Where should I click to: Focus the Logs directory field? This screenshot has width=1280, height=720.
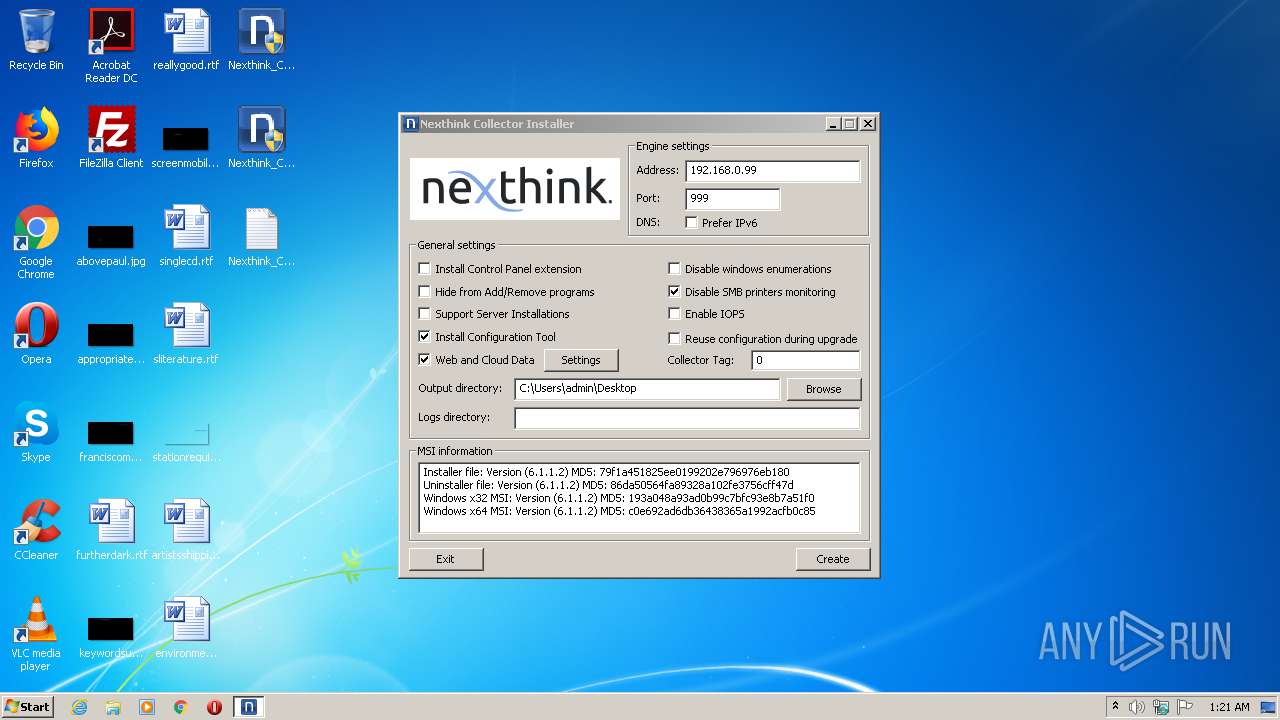(687, 418)
